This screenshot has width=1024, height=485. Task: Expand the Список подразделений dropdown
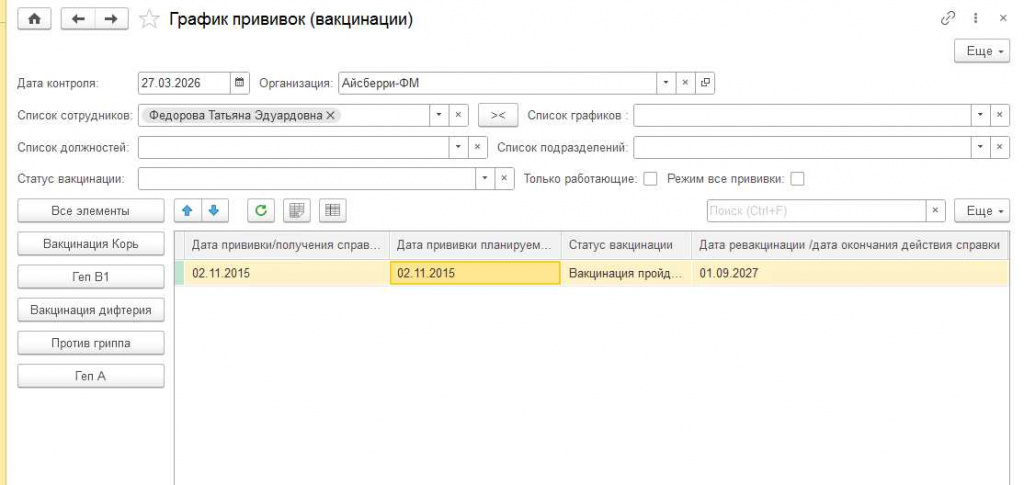click(x=980, y=147)
